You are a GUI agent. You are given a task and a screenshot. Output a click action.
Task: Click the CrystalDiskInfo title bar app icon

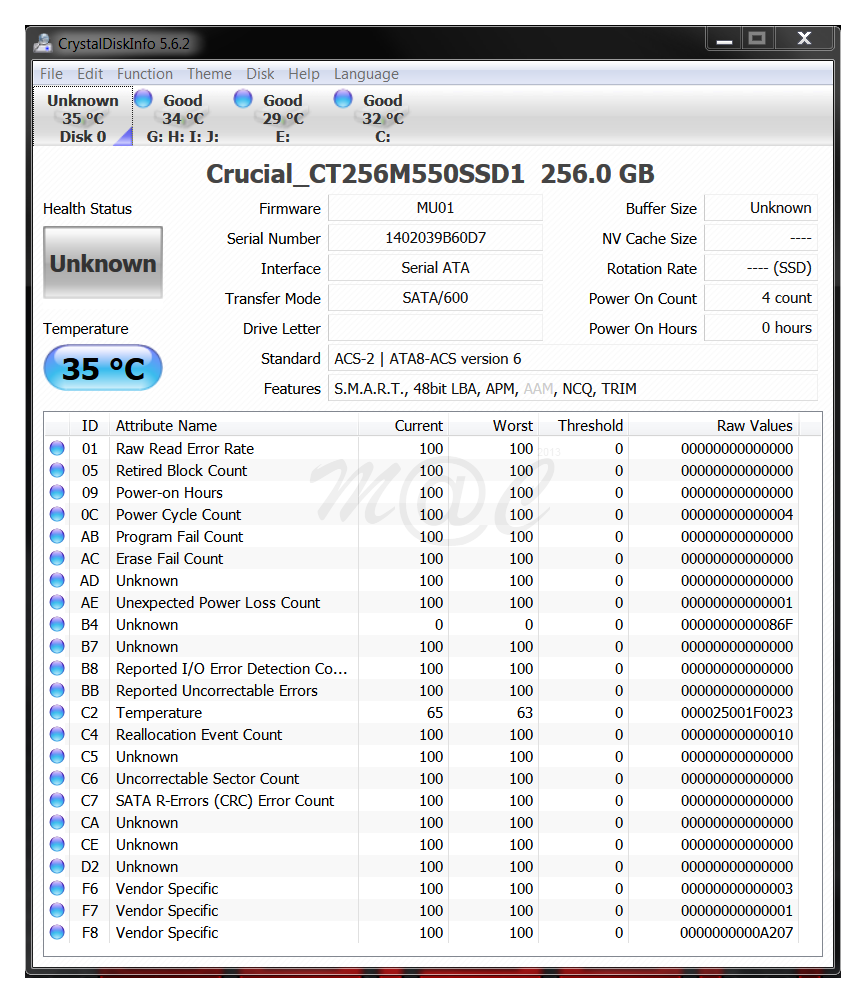[43, 43]
